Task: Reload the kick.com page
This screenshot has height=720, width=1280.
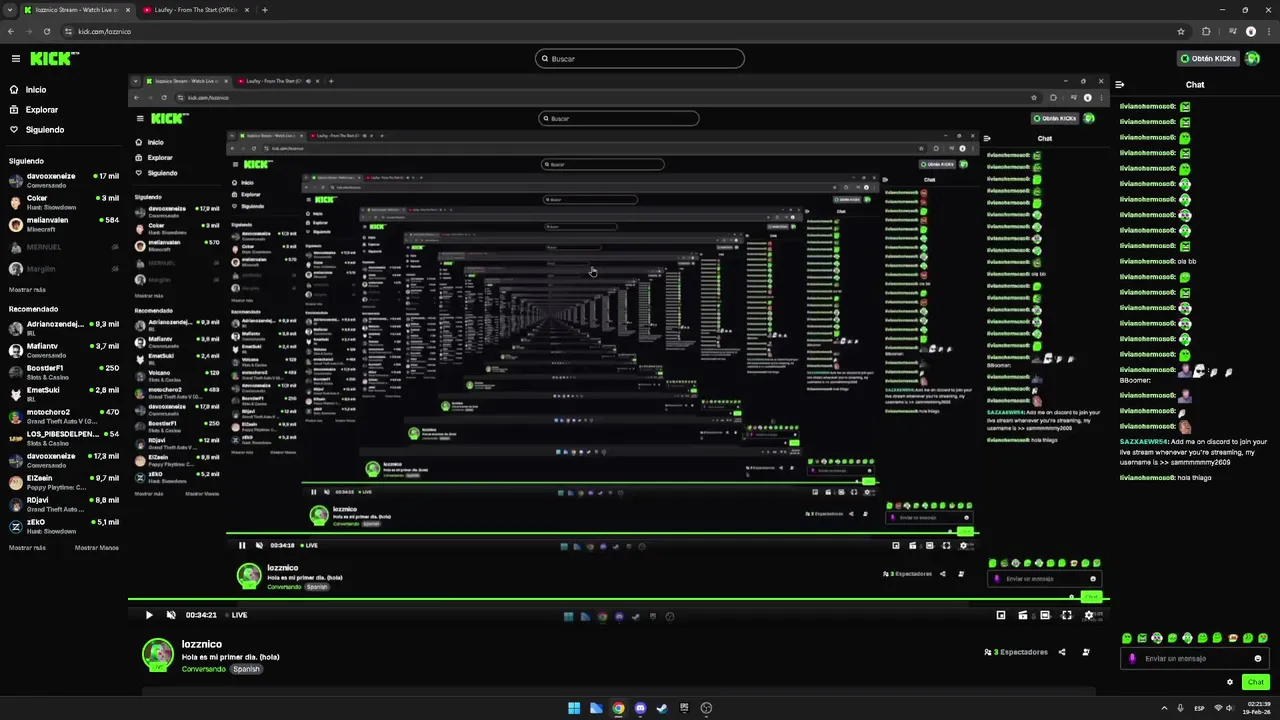Action: coord(46,31)
